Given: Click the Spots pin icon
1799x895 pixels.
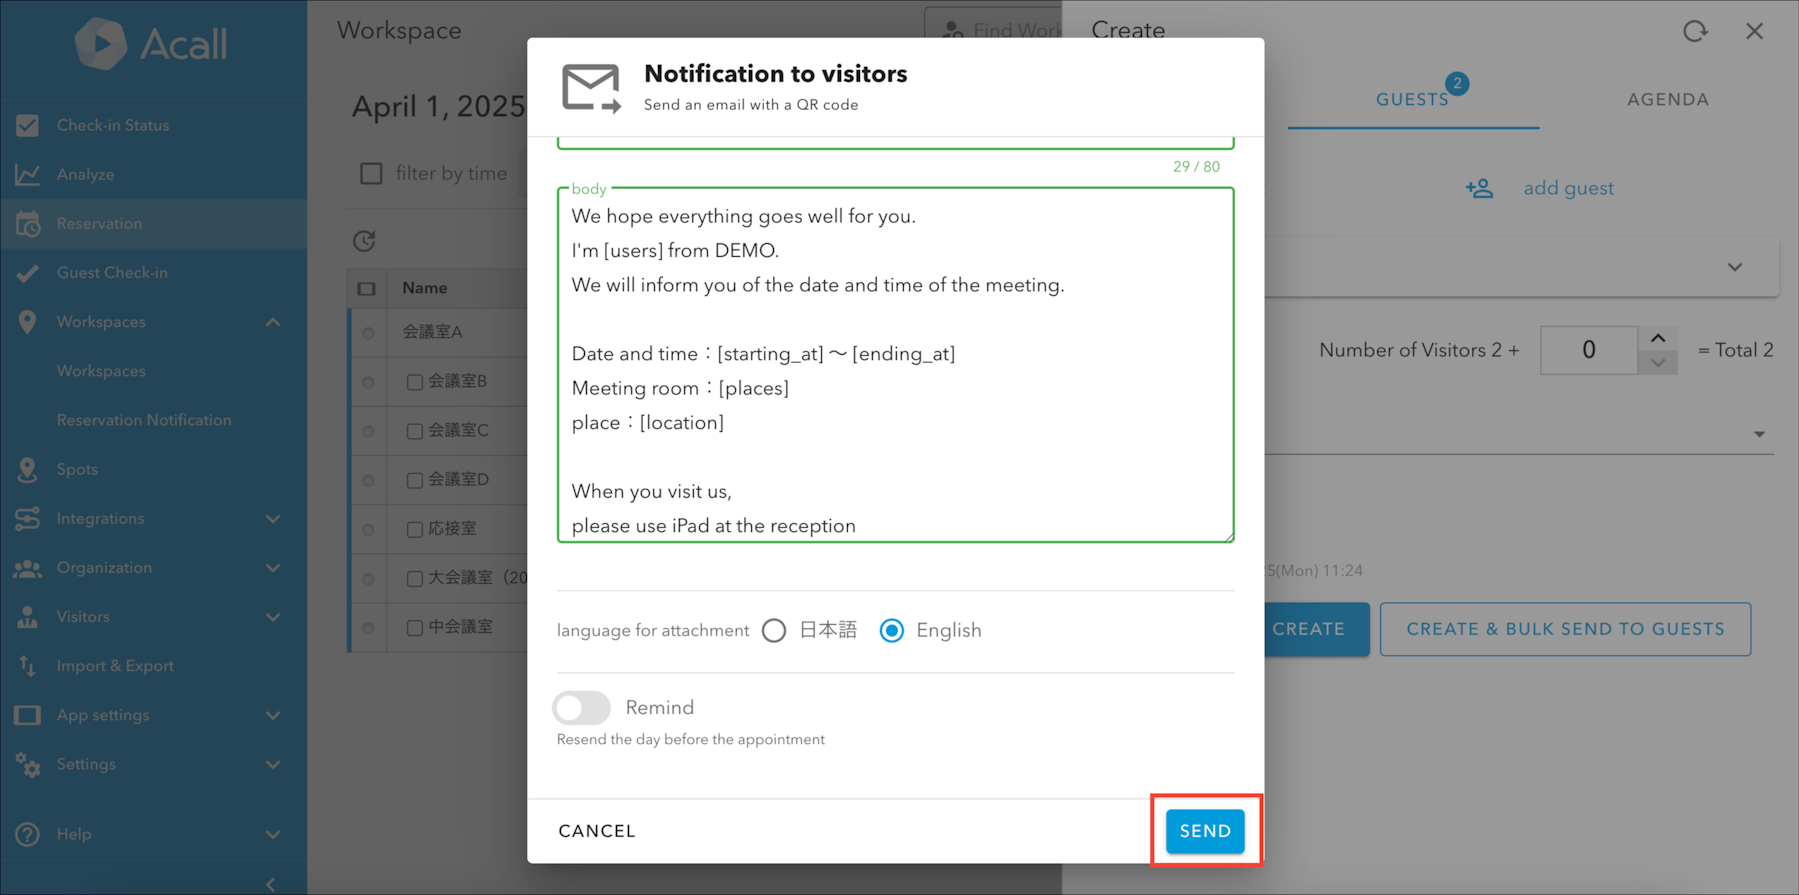Looking at the screenshot, I should point(28,469).
